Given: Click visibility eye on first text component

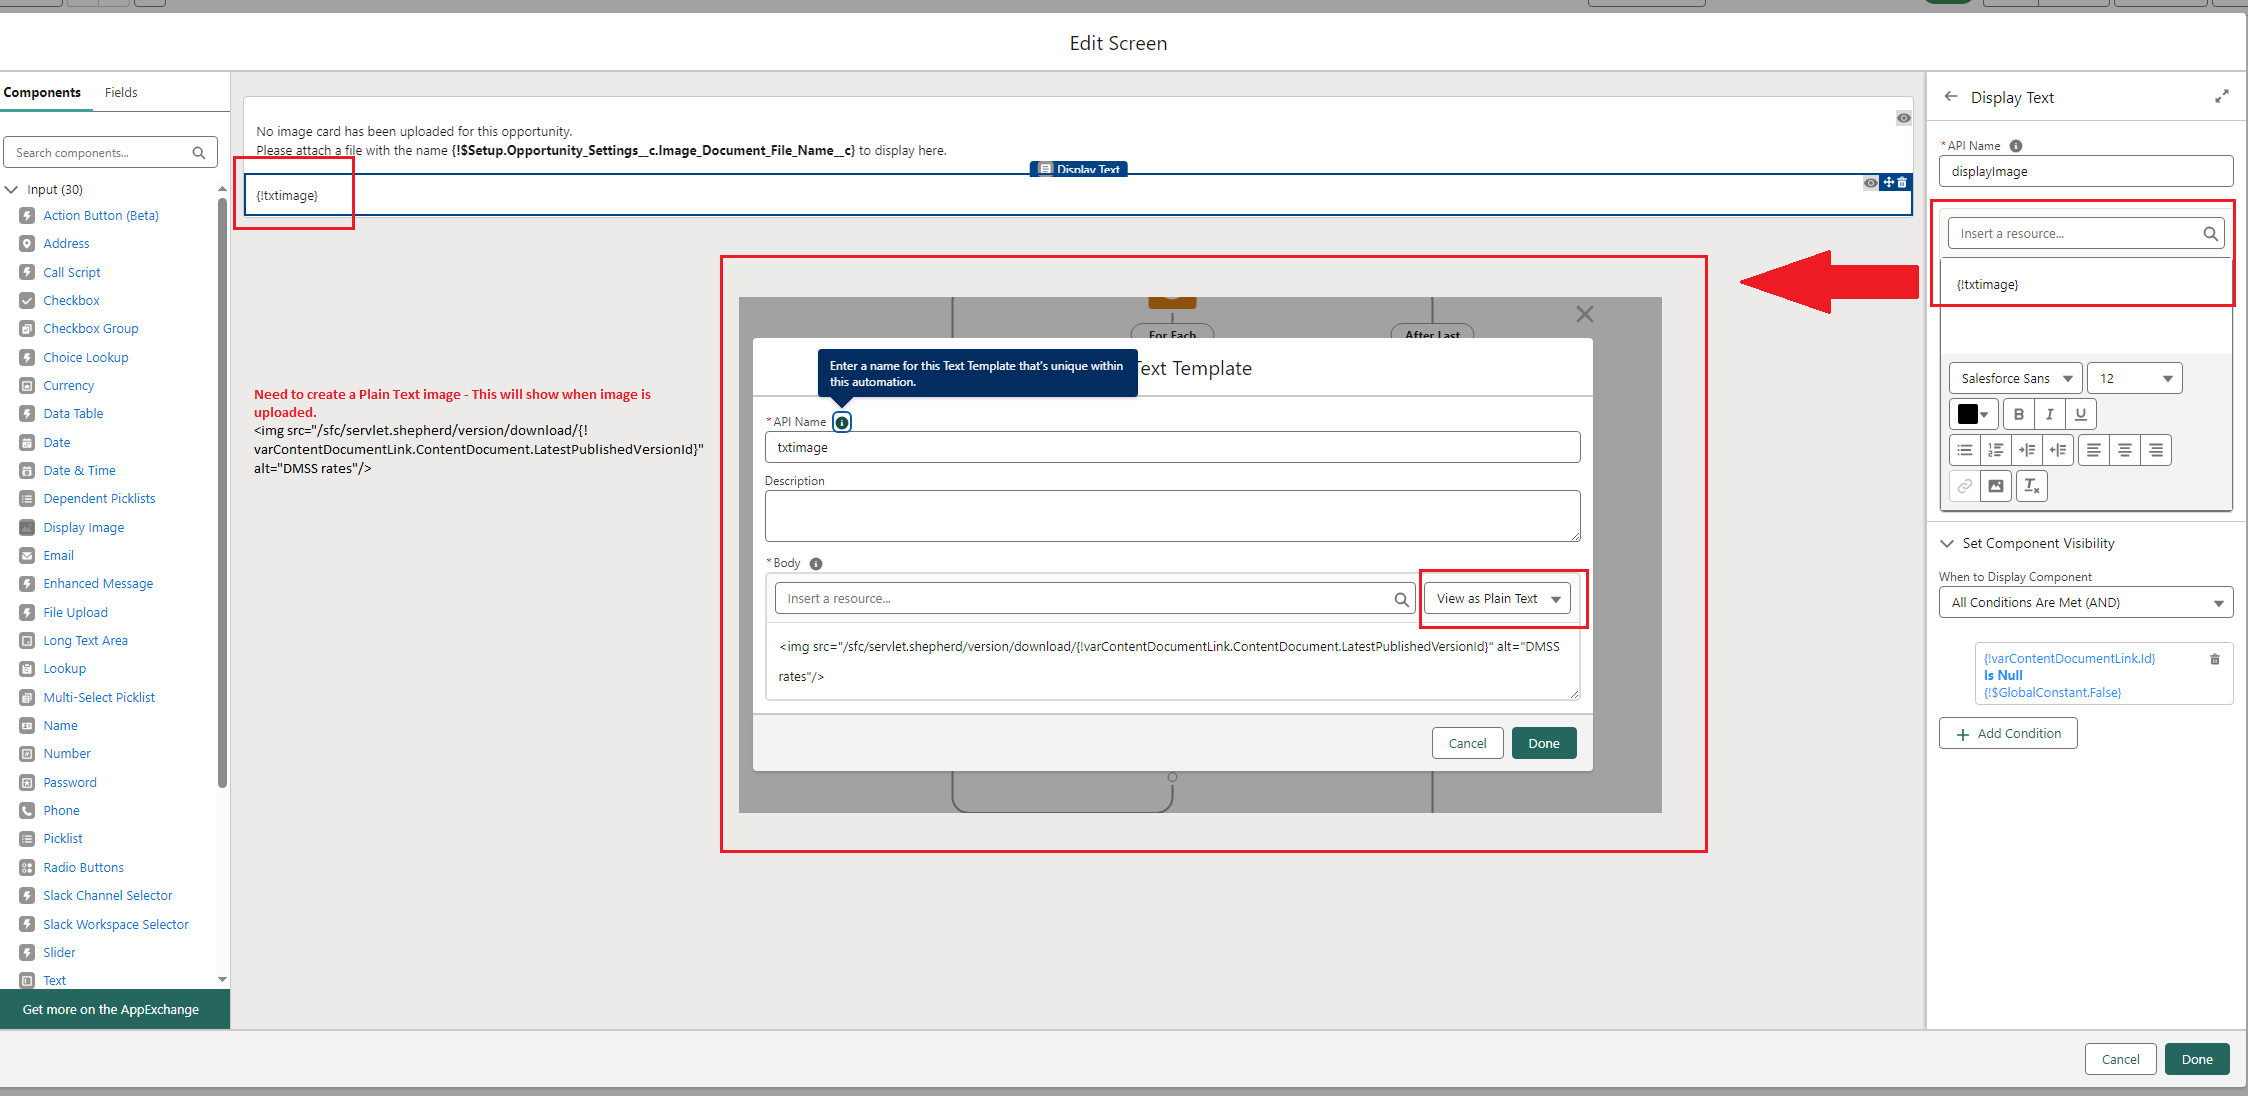Looking at the screenshot, I should pos(1903,118).
